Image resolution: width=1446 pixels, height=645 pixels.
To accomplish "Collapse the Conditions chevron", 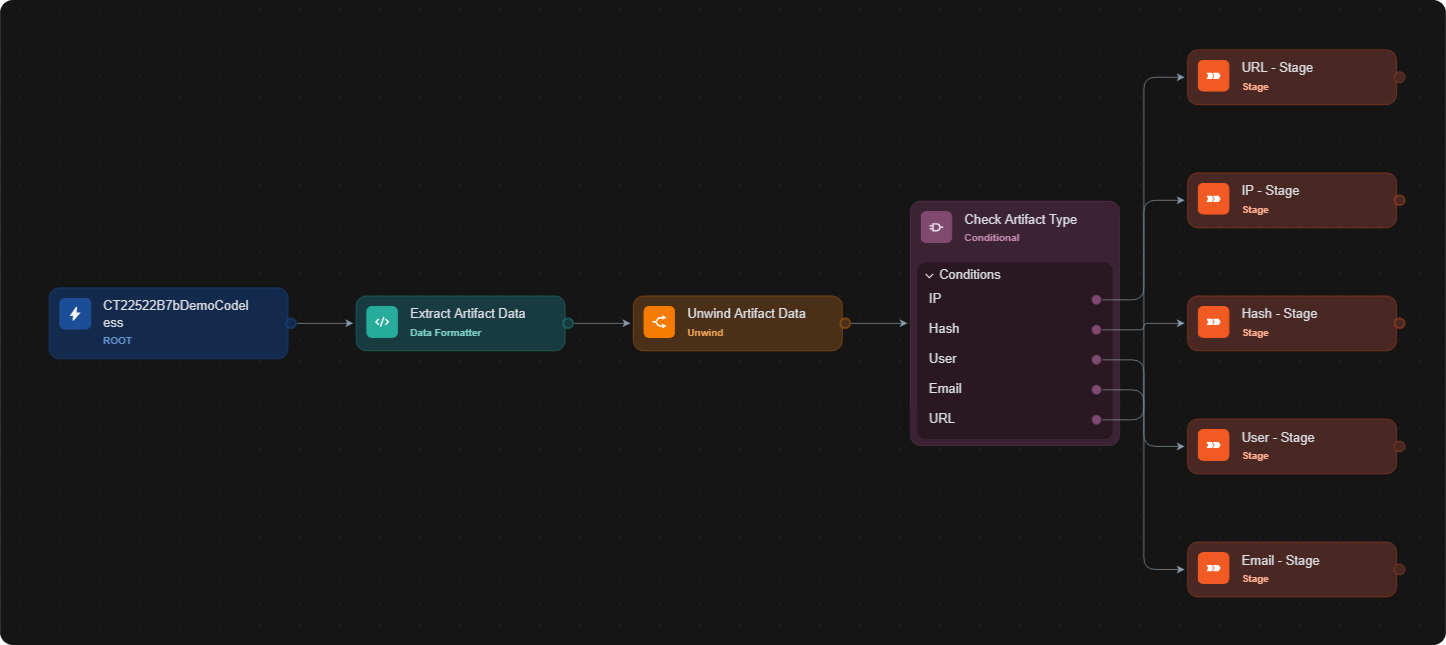I will click(930, 275).
